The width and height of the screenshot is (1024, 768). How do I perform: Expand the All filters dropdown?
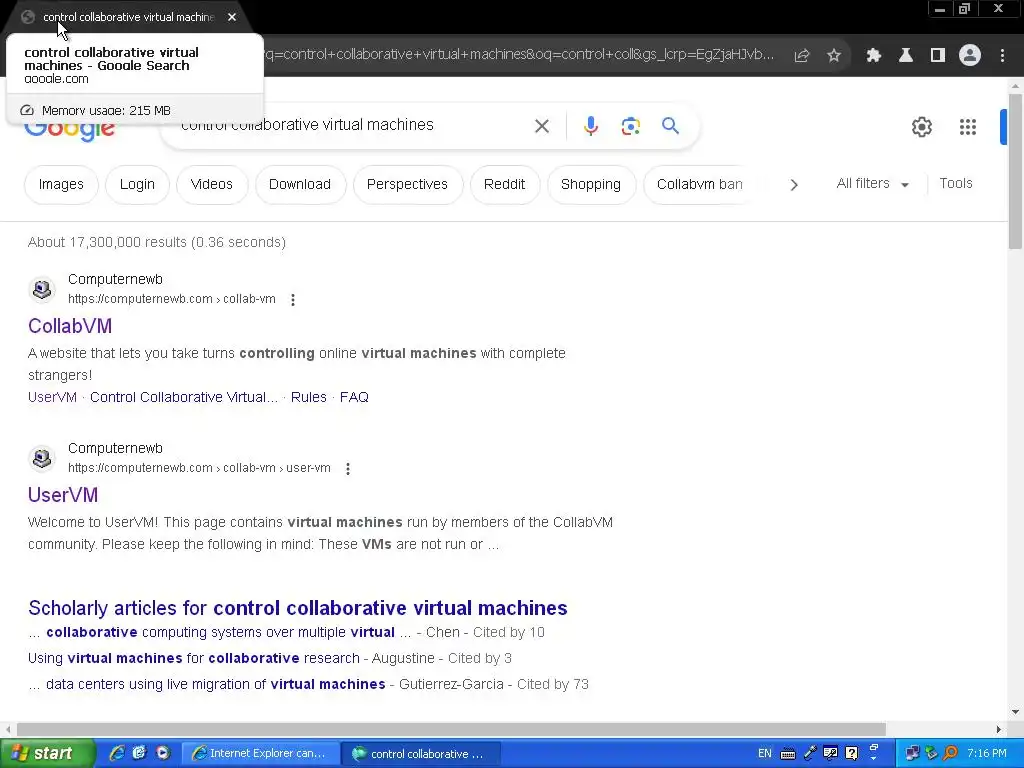point(872,184)
